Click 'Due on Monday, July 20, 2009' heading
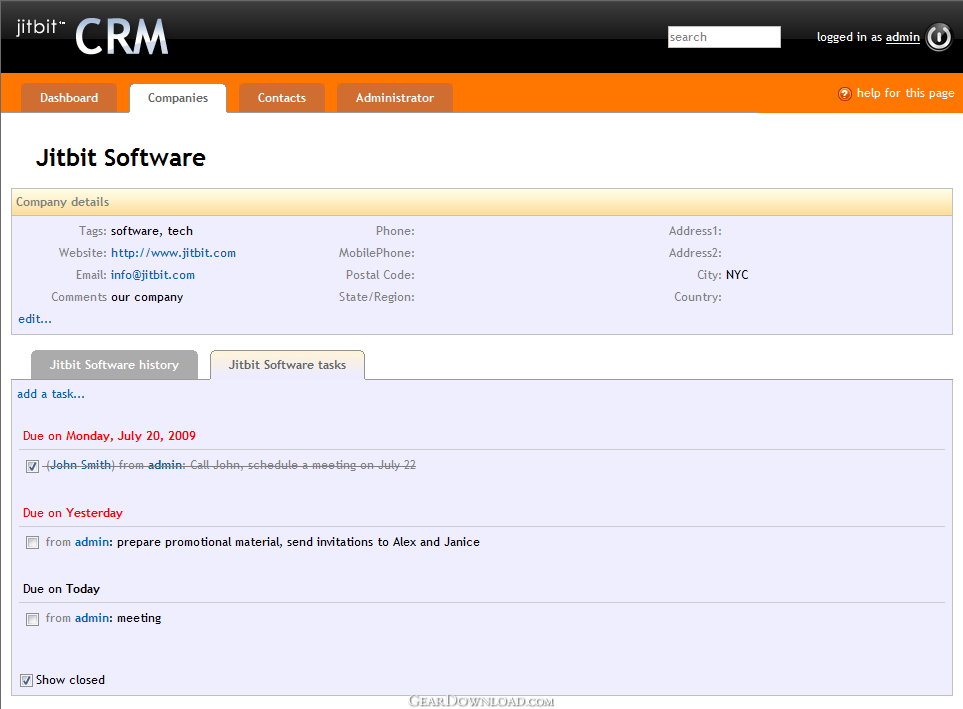 tap(109, 436)
